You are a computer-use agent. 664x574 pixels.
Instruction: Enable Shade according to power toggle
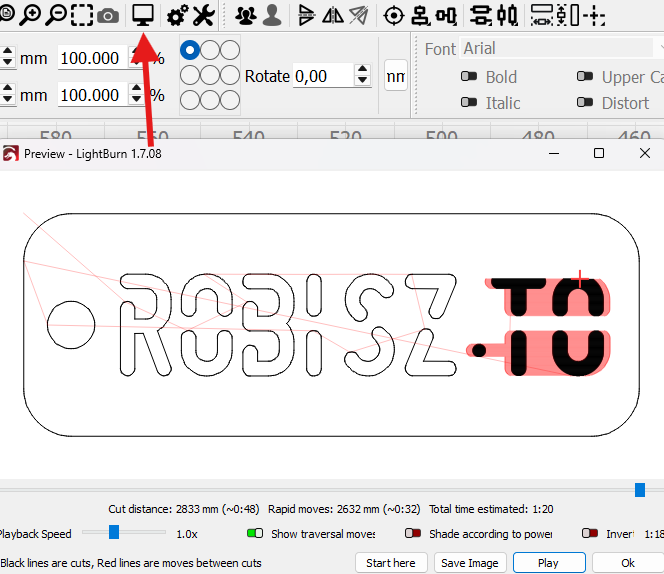(x=412, y=534)
